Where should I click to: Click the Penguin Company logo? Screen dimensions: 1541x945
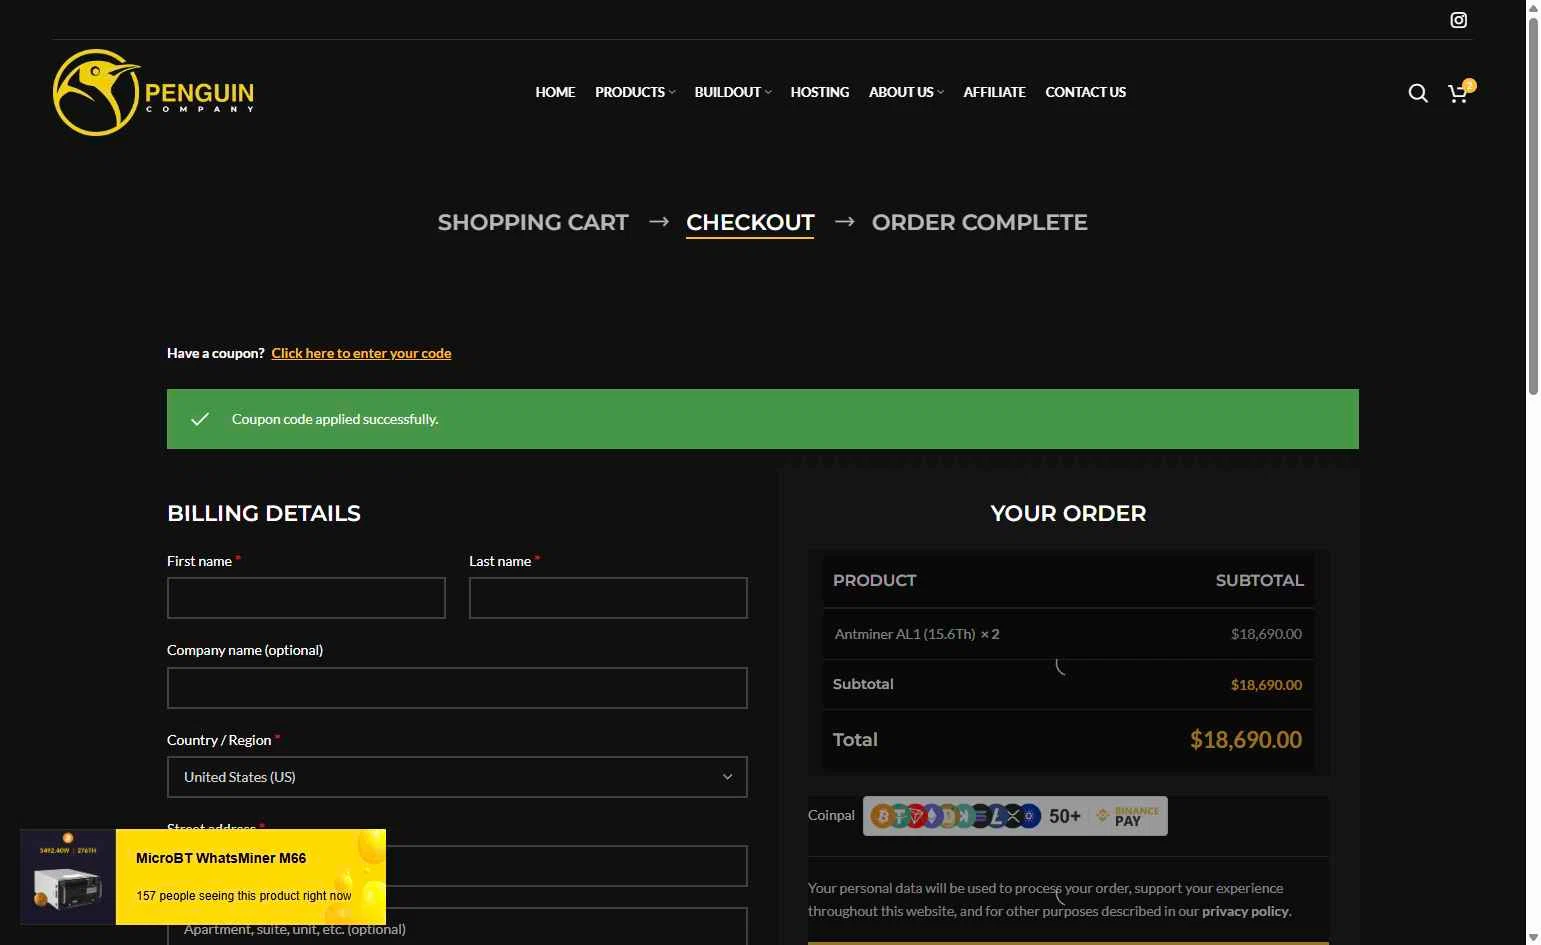tap(154, 92)
